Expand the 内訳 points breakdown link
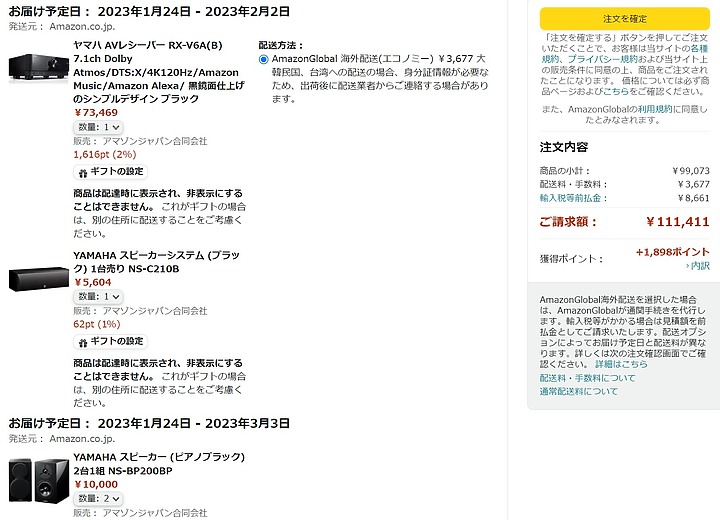 pos(698,266)
